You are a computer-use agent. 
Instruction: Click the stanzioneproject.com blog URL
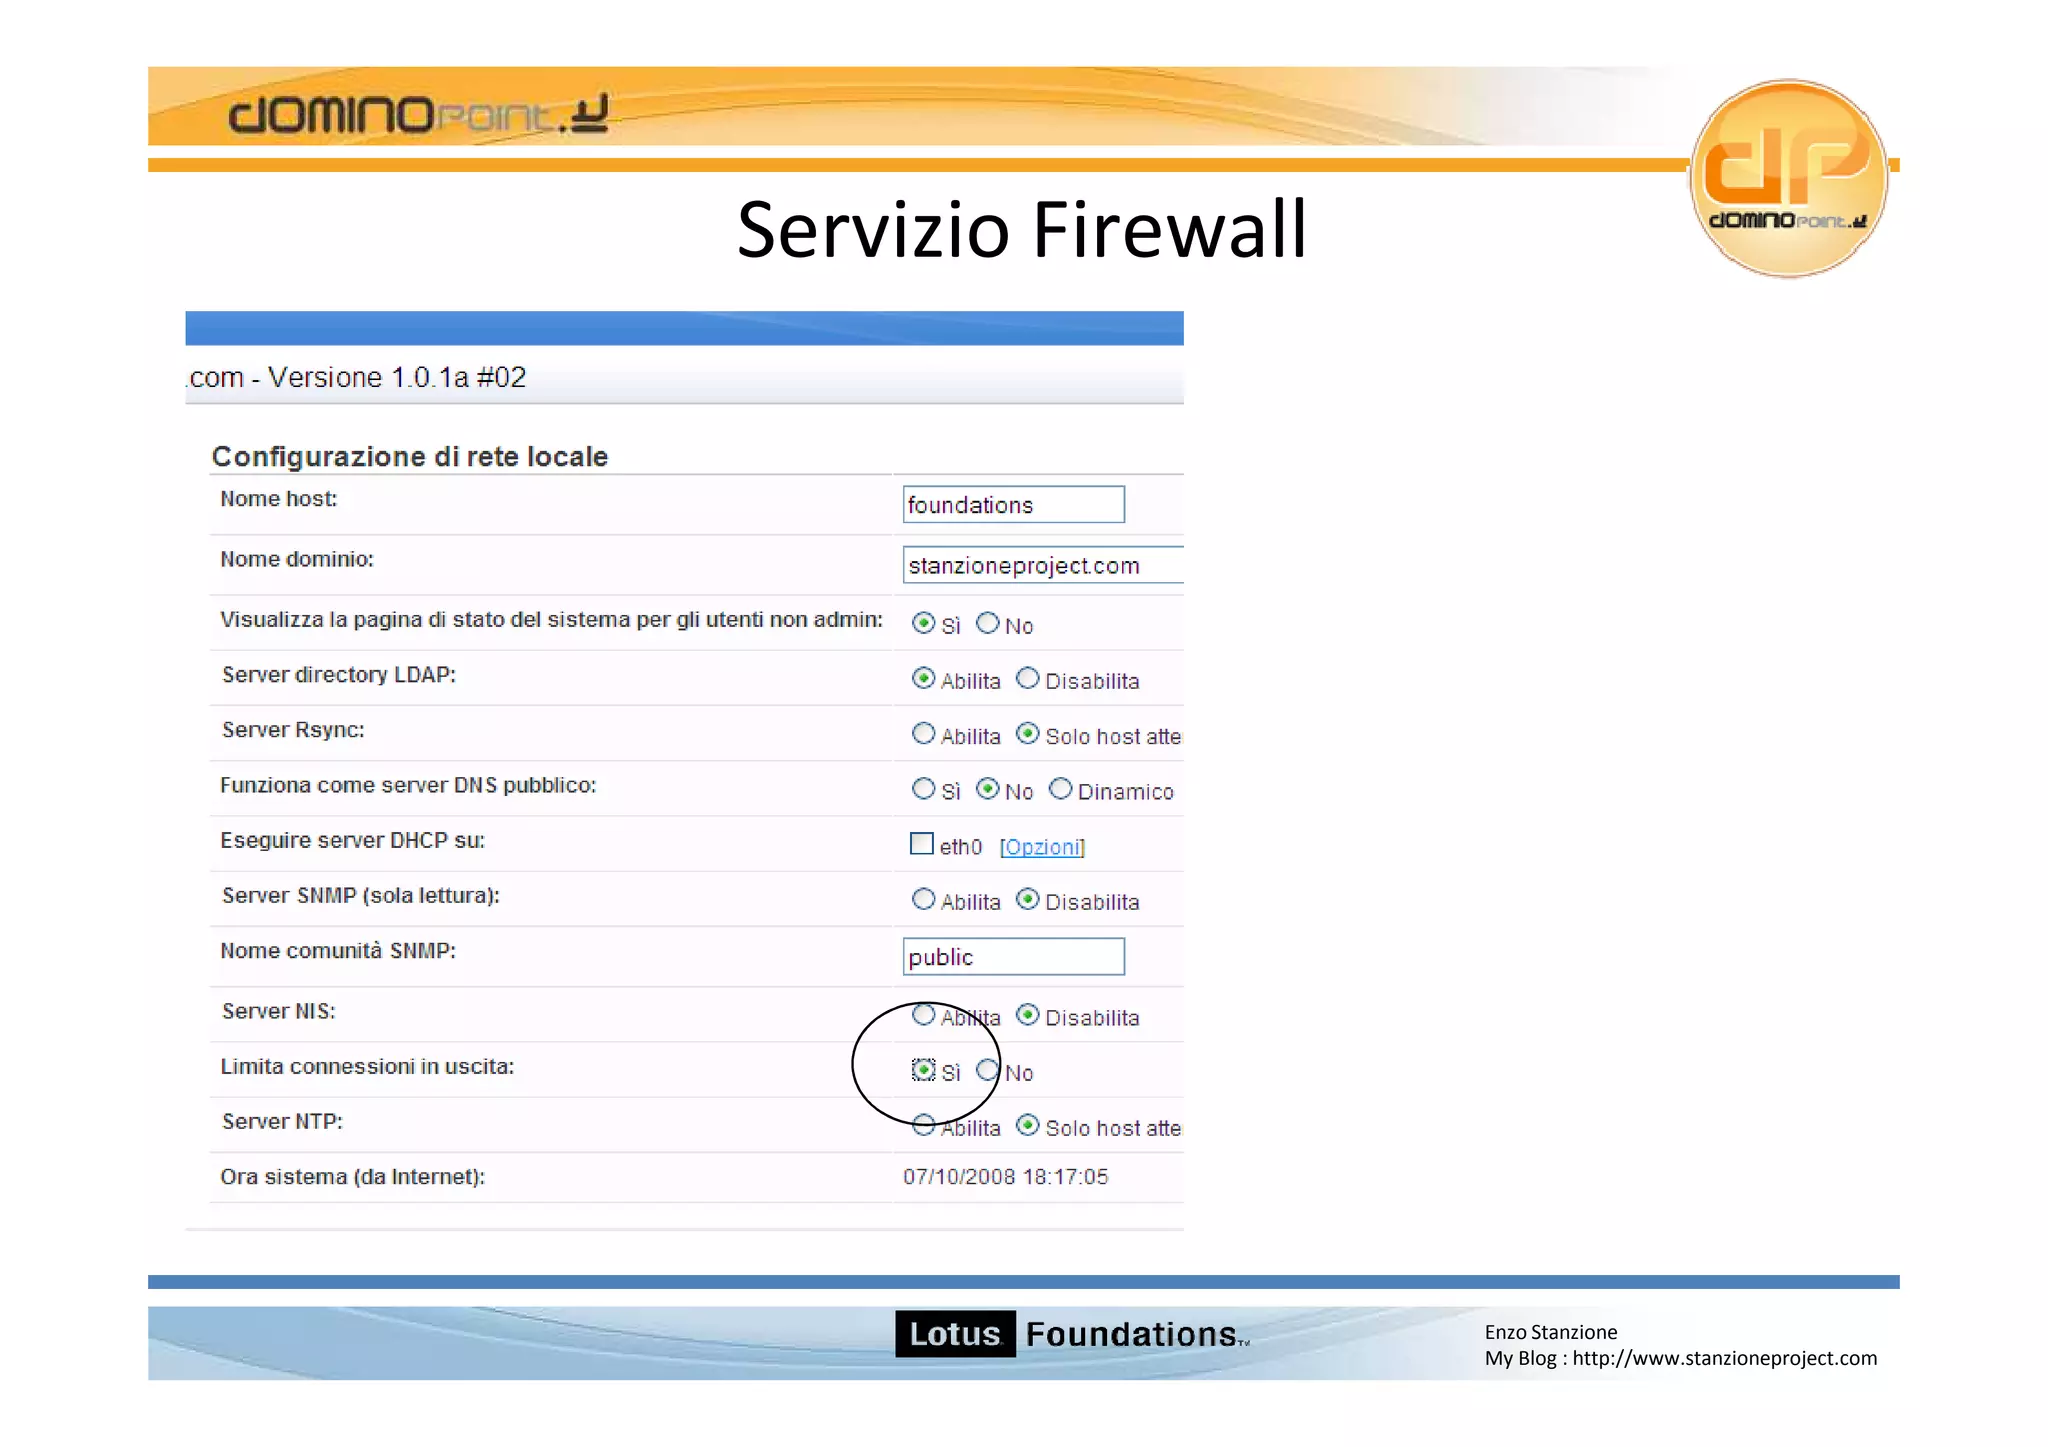pos(1724,1358)
